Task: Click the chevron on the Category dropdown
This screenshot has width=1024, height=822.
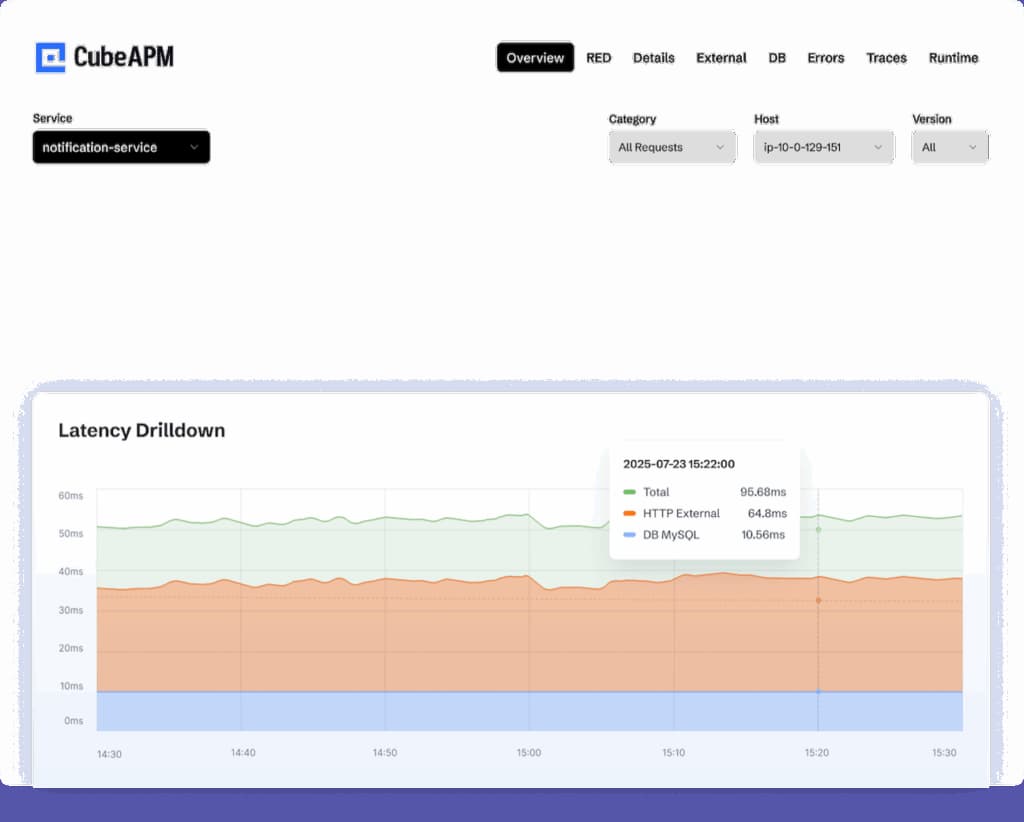Action: [x=721, y=147]
